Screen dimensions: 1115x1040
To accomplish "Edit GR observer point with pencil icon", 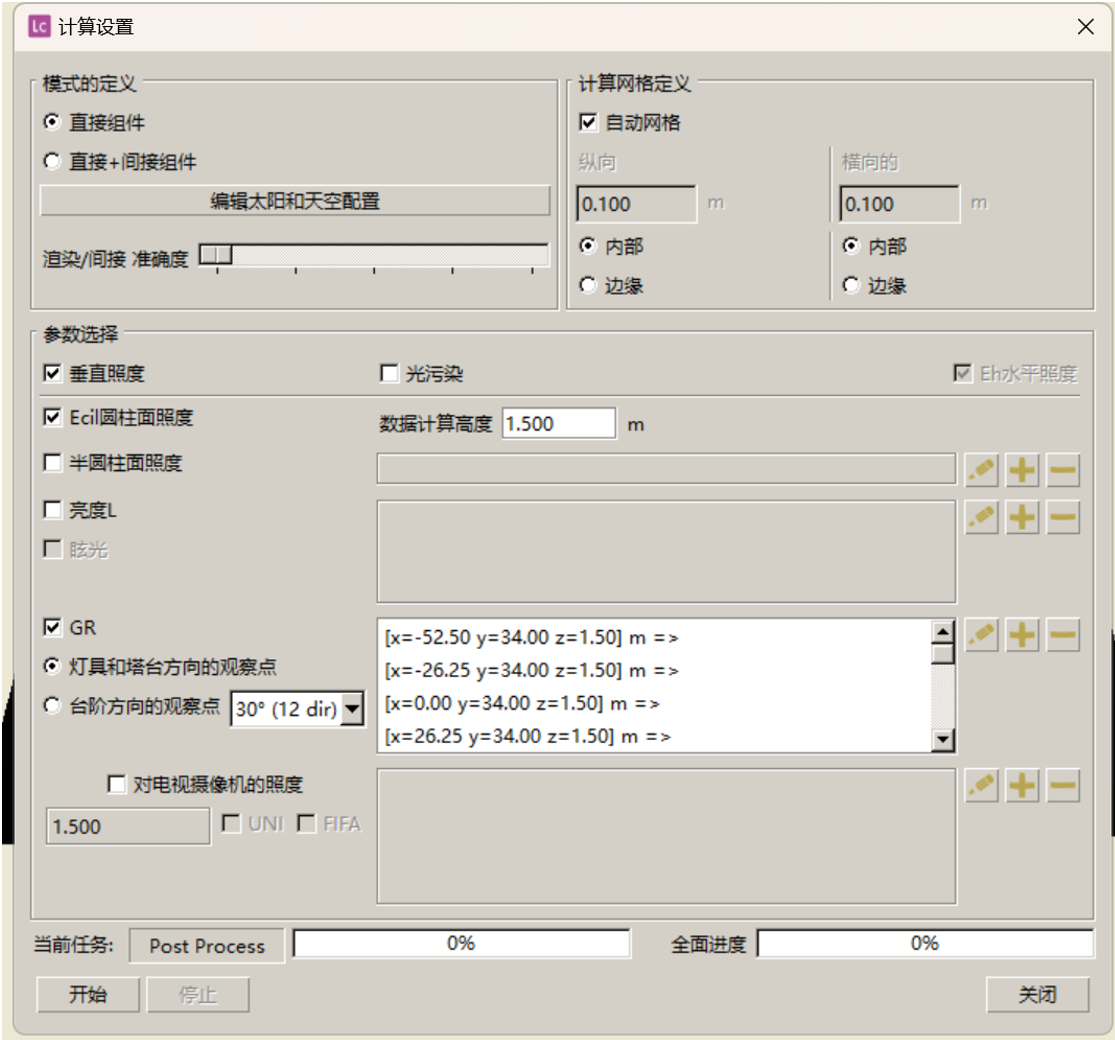I will tap(981, 635).
